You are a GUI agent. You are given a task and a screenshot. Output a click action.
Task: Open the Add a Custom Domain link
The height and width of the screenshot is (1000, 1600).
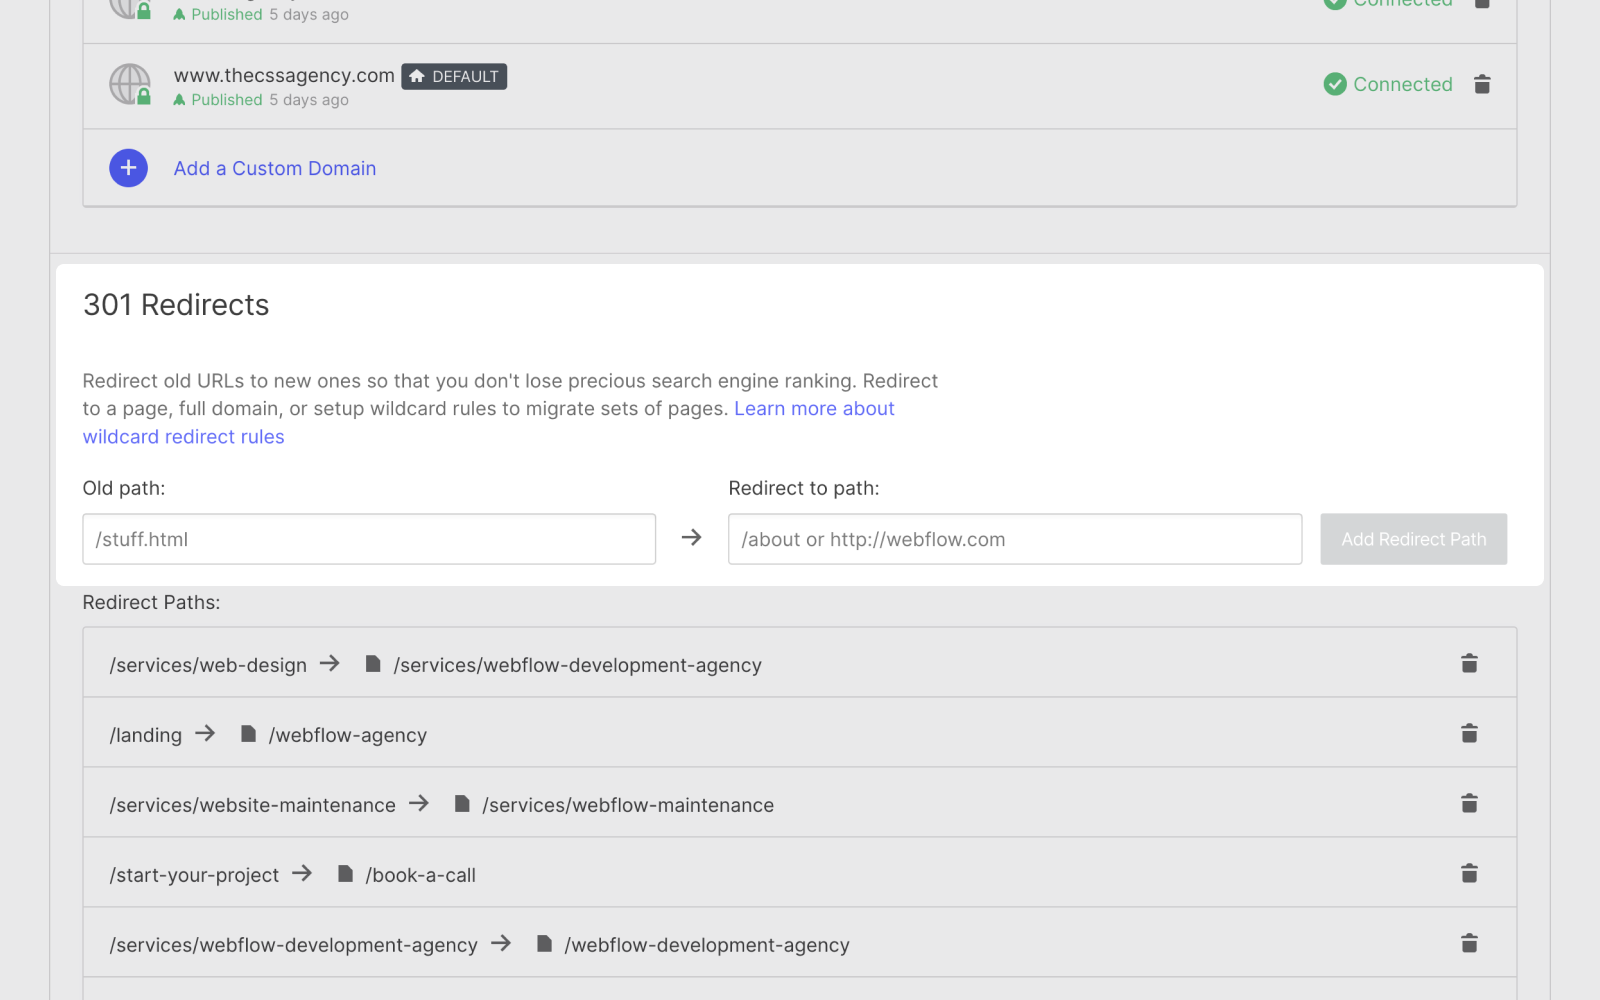[x=275, y=169]
